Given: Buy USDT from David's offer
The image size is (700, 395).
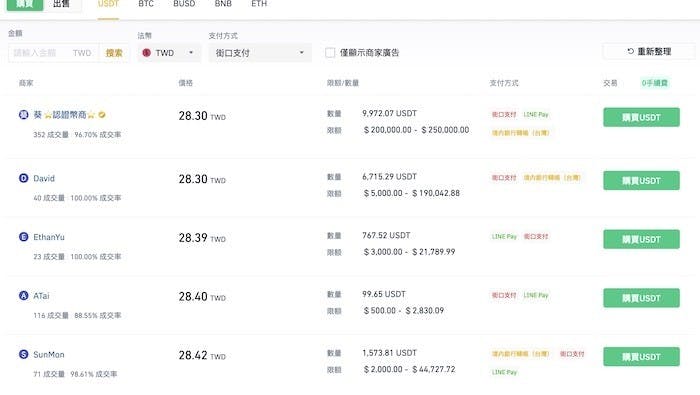Looking at the screenshot, I should tap(641, 180).
